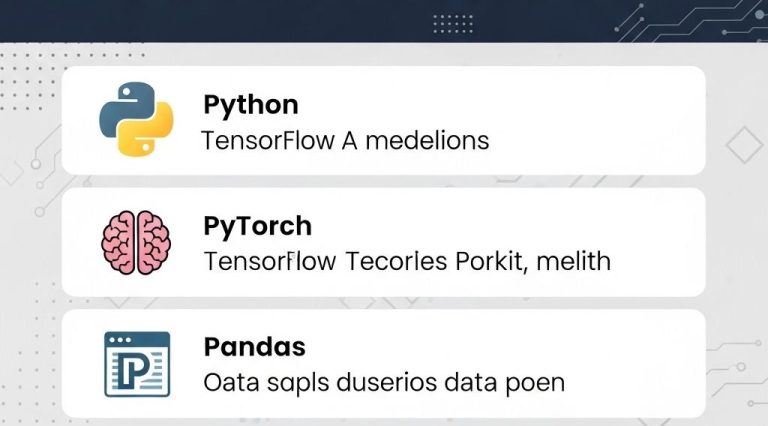768x426 pixels.
Task: Select the Python heading
Action: (251, 104)
